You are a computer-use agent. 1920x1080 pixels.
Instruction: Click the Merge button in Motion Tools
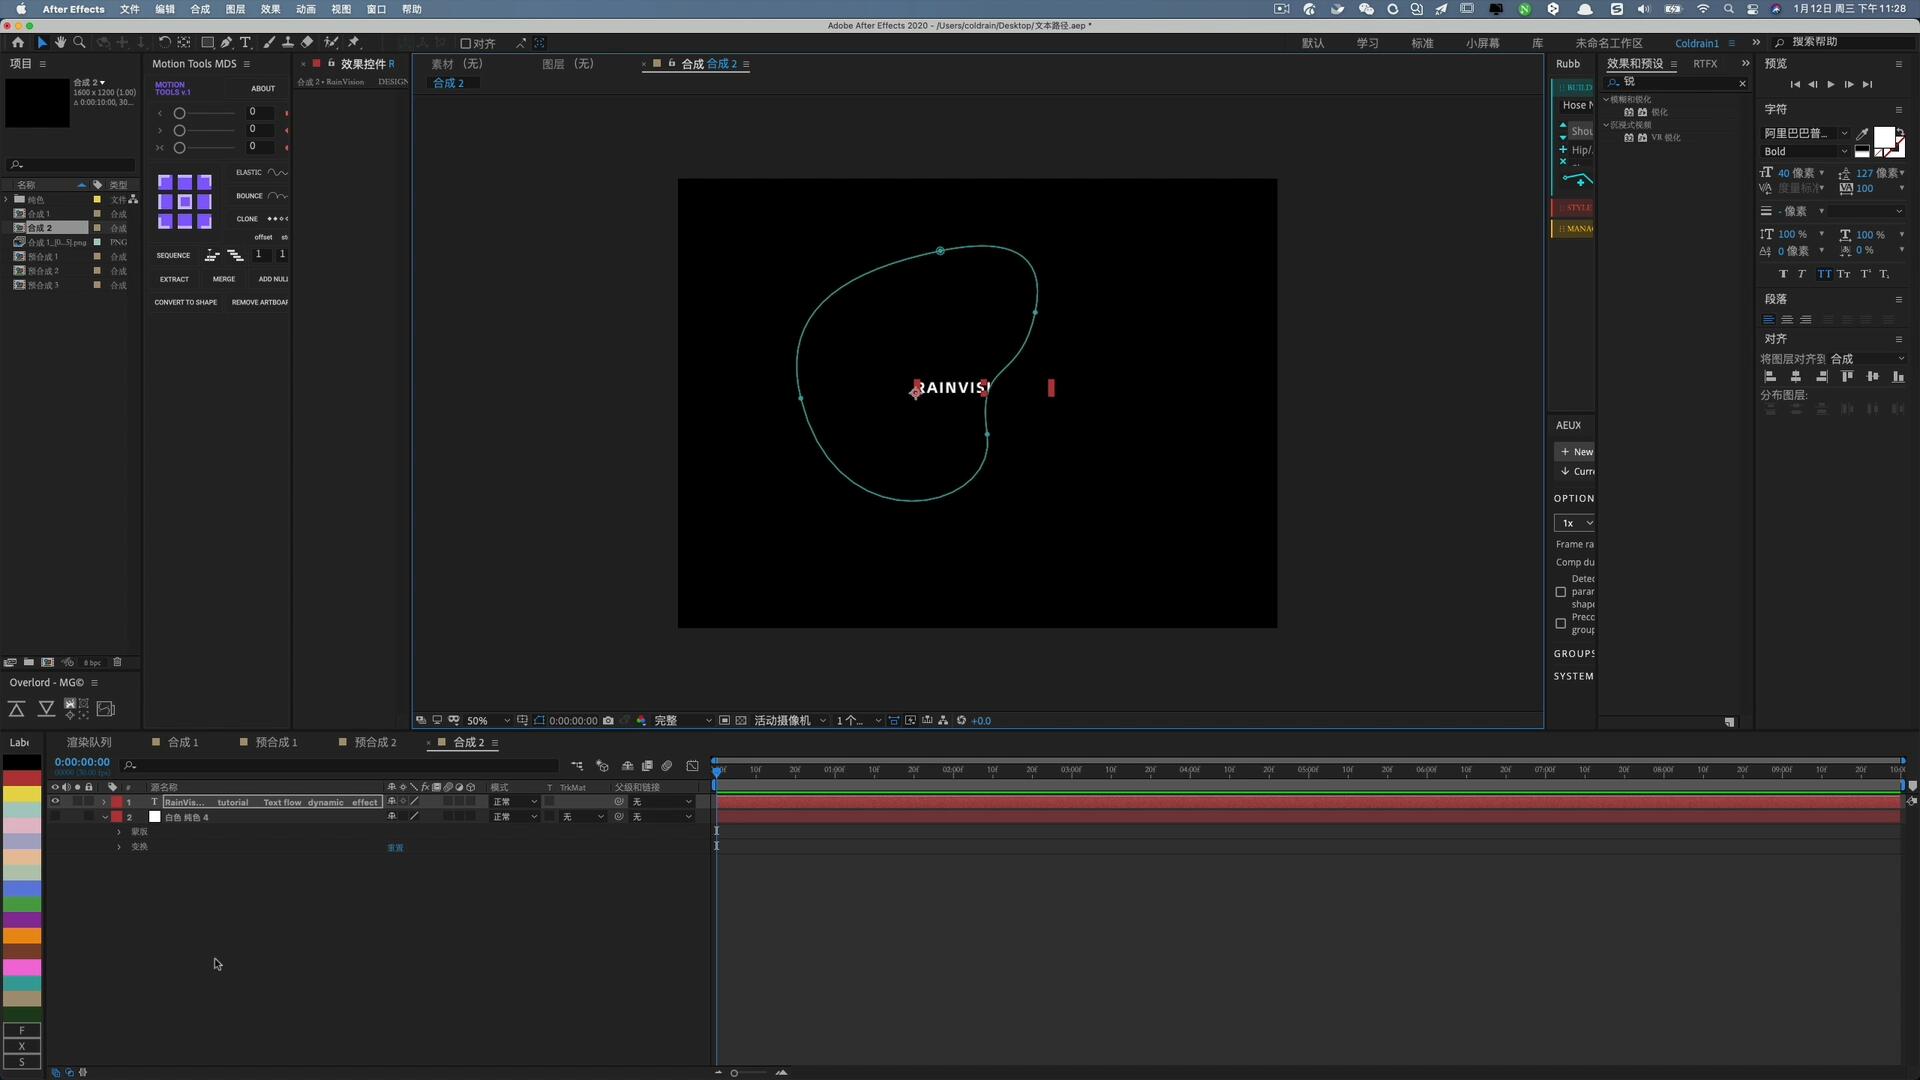tap(222, 278)
